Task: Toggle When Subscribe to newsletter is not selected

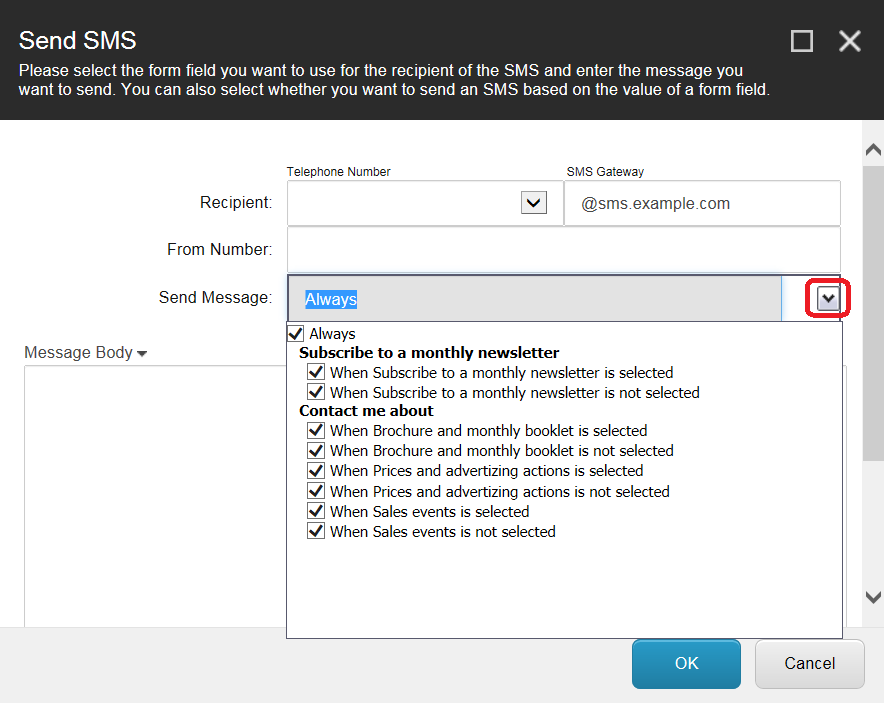Action: [316, 393]
